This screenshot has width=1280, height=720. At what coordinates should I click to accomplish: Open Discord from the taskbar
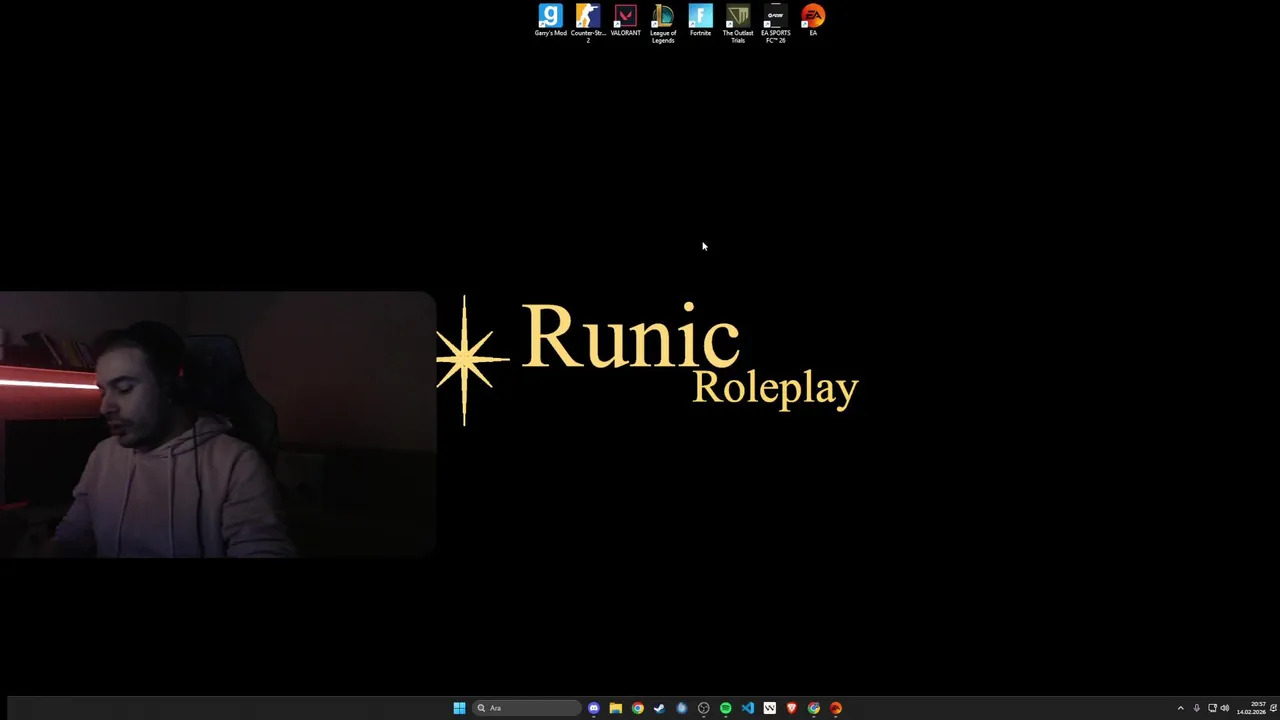(x=594, y=708)
